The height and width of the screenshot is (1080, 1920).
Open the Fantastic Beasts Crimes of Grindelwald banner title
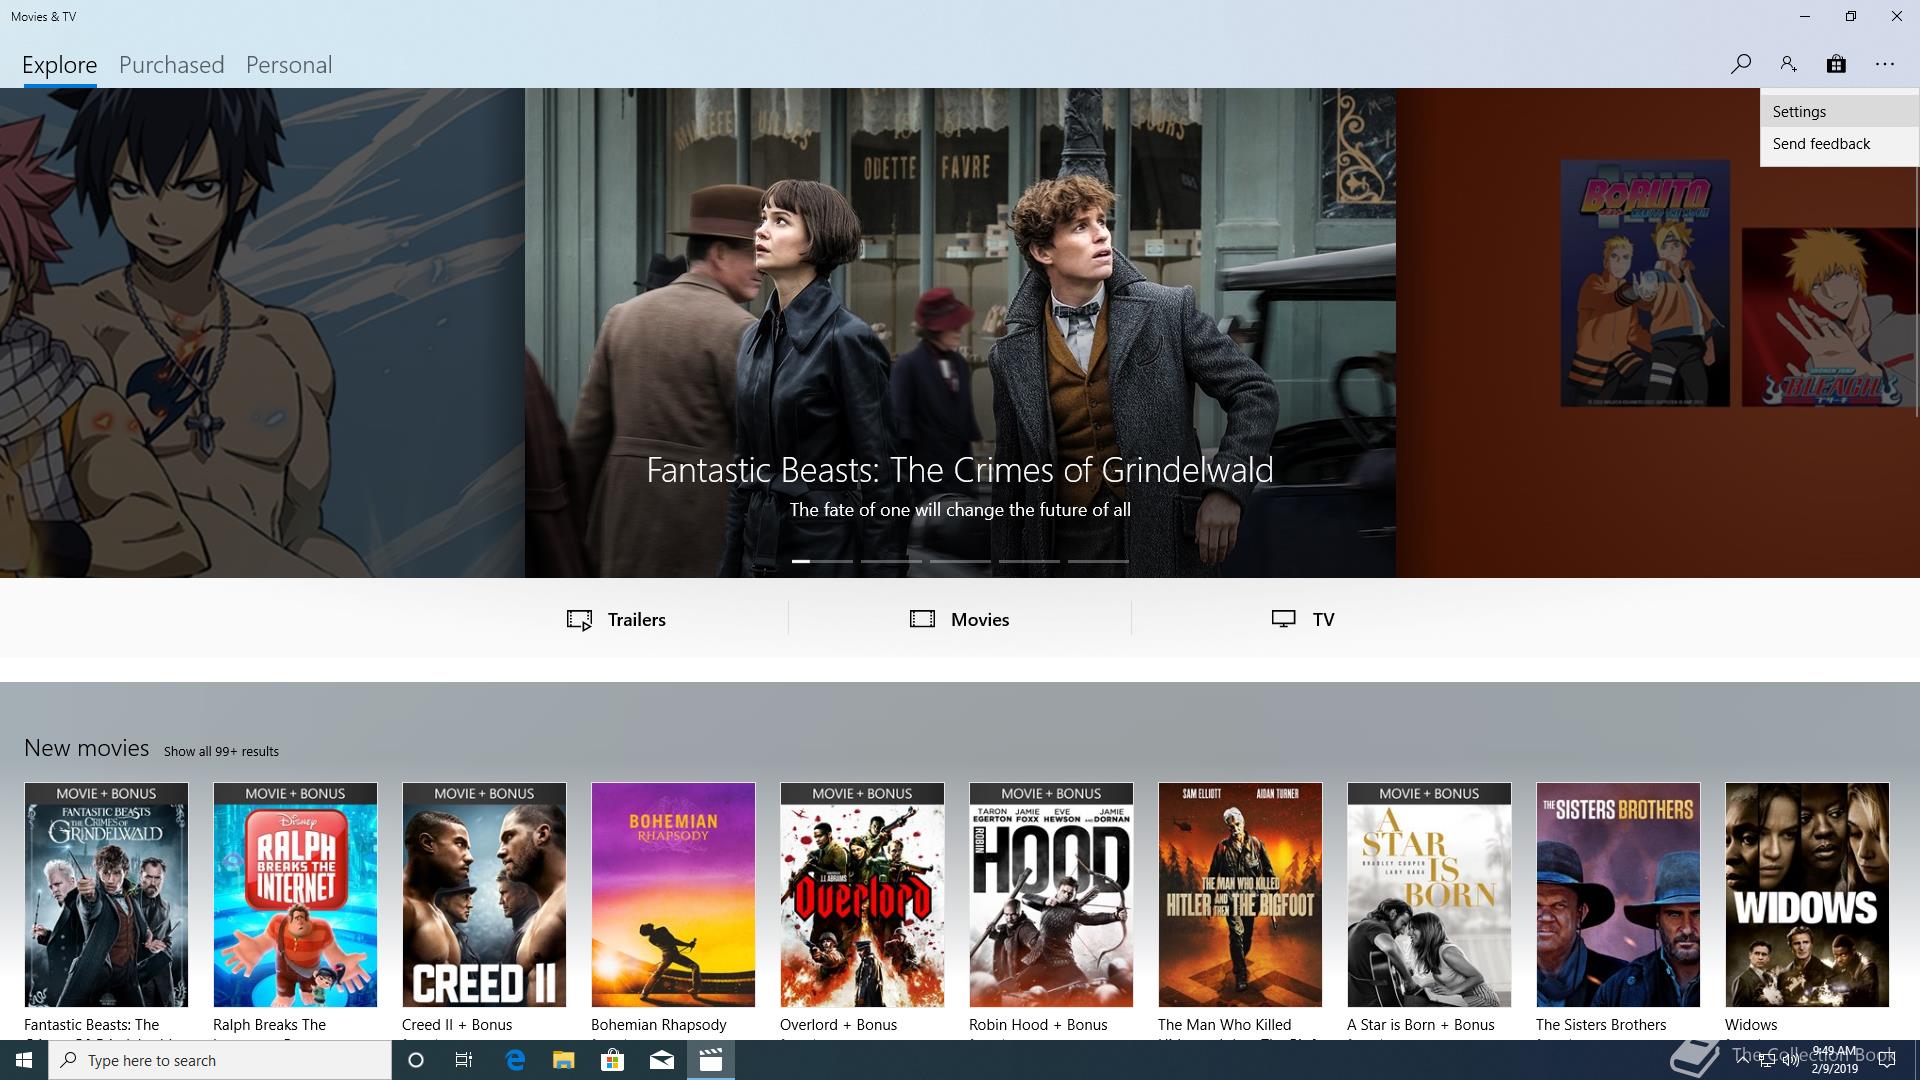[x=960, y=470]
